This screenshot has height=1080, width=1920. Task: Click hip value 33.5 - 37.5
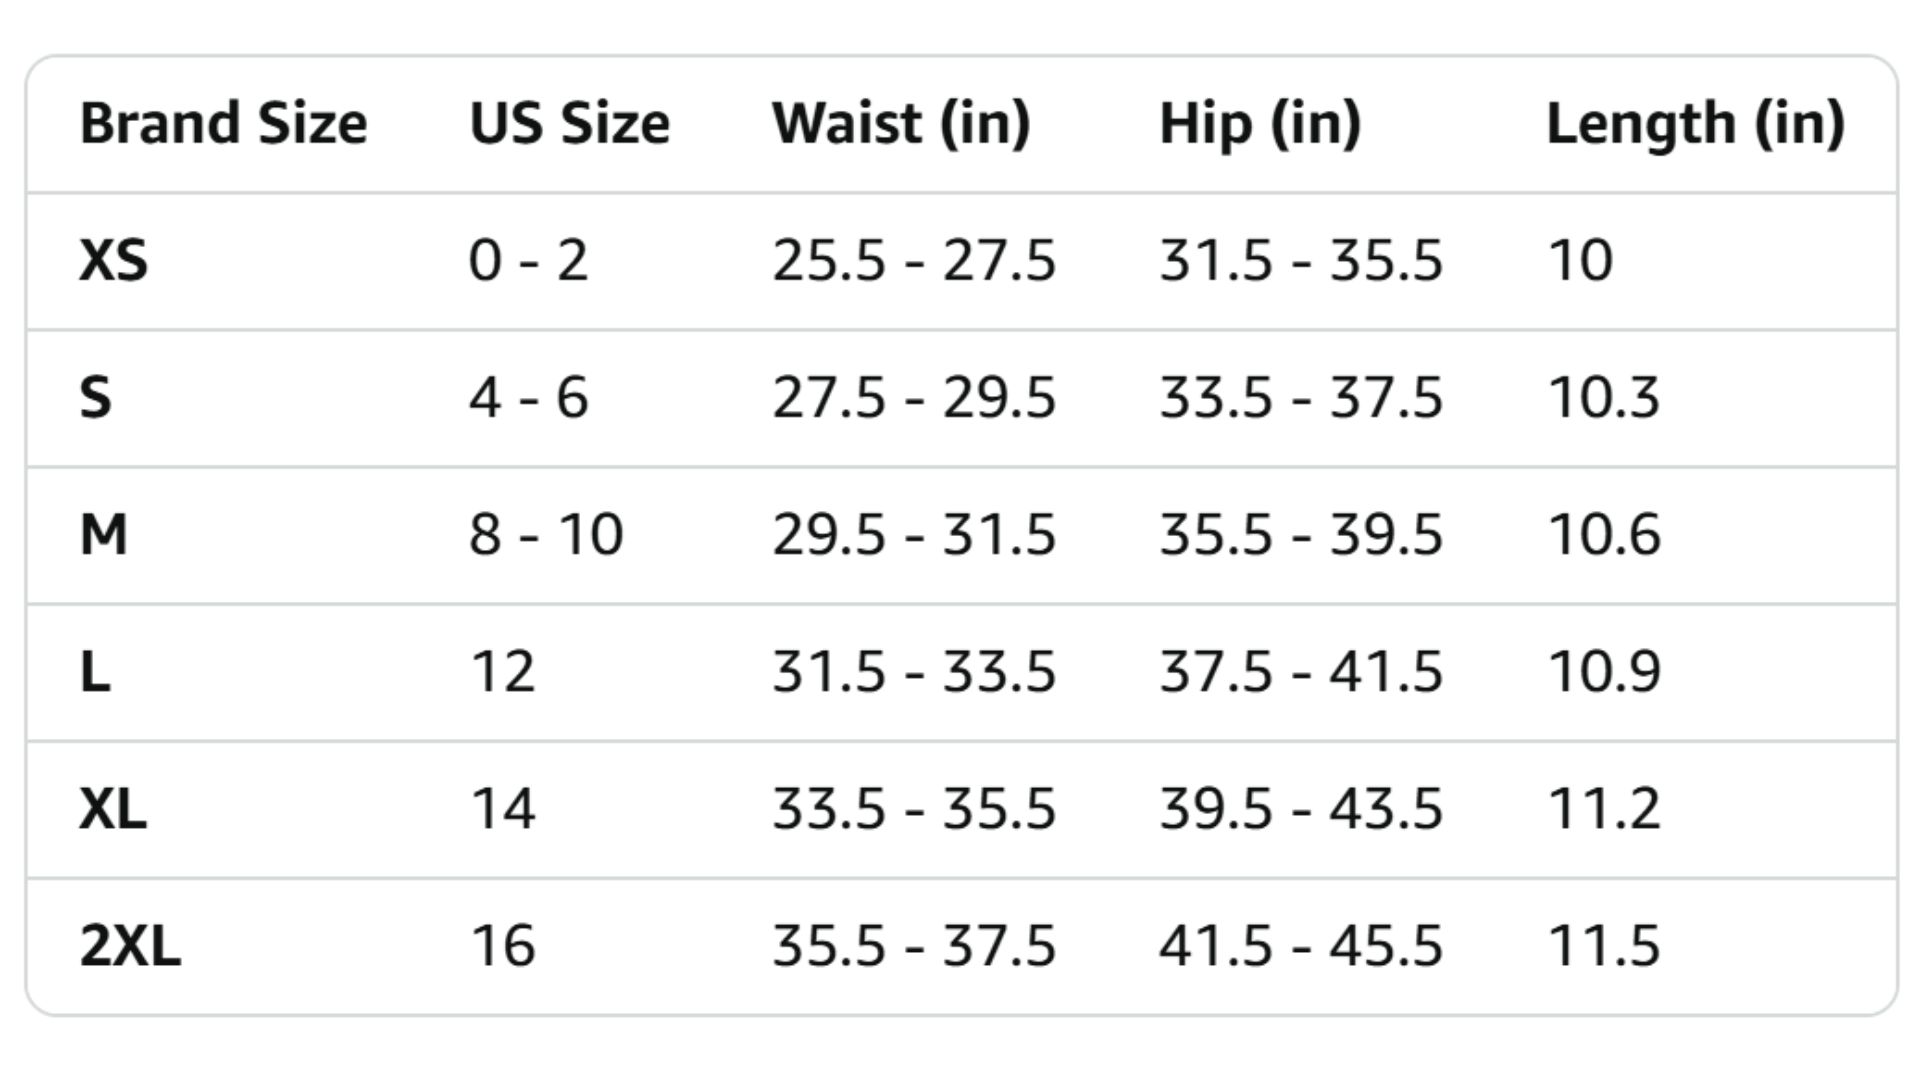point(1300,398)
